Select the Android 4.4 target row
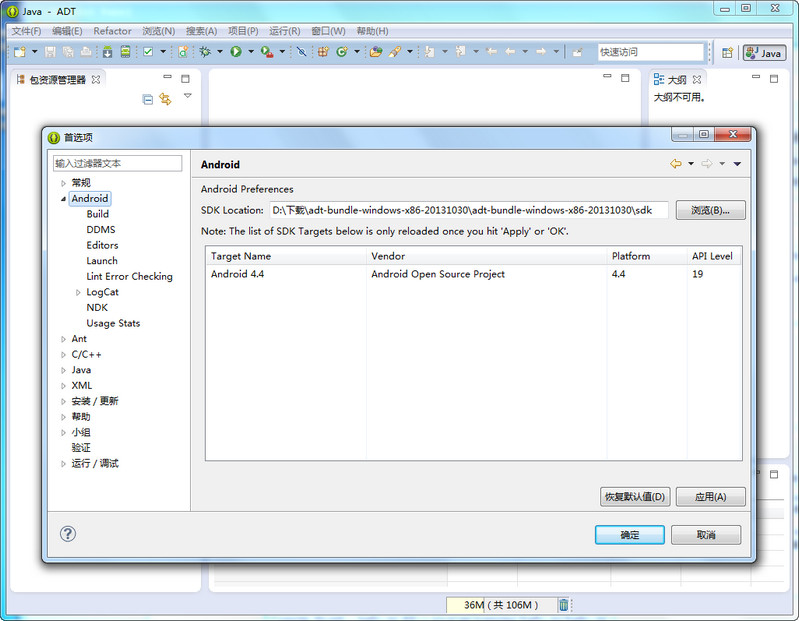This screenshot has width=799, height=621. pos(400,274)
